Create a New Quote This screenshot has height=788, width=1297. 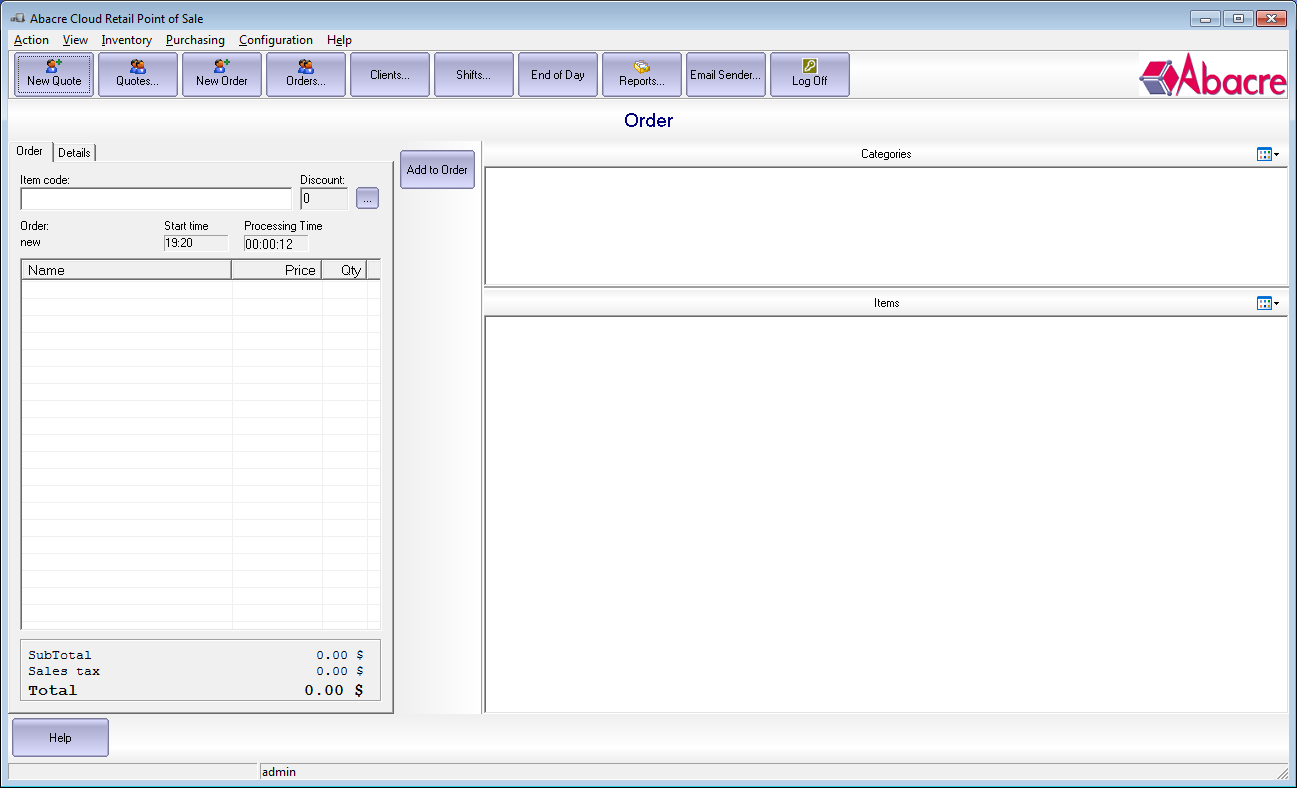coord(54,74)
